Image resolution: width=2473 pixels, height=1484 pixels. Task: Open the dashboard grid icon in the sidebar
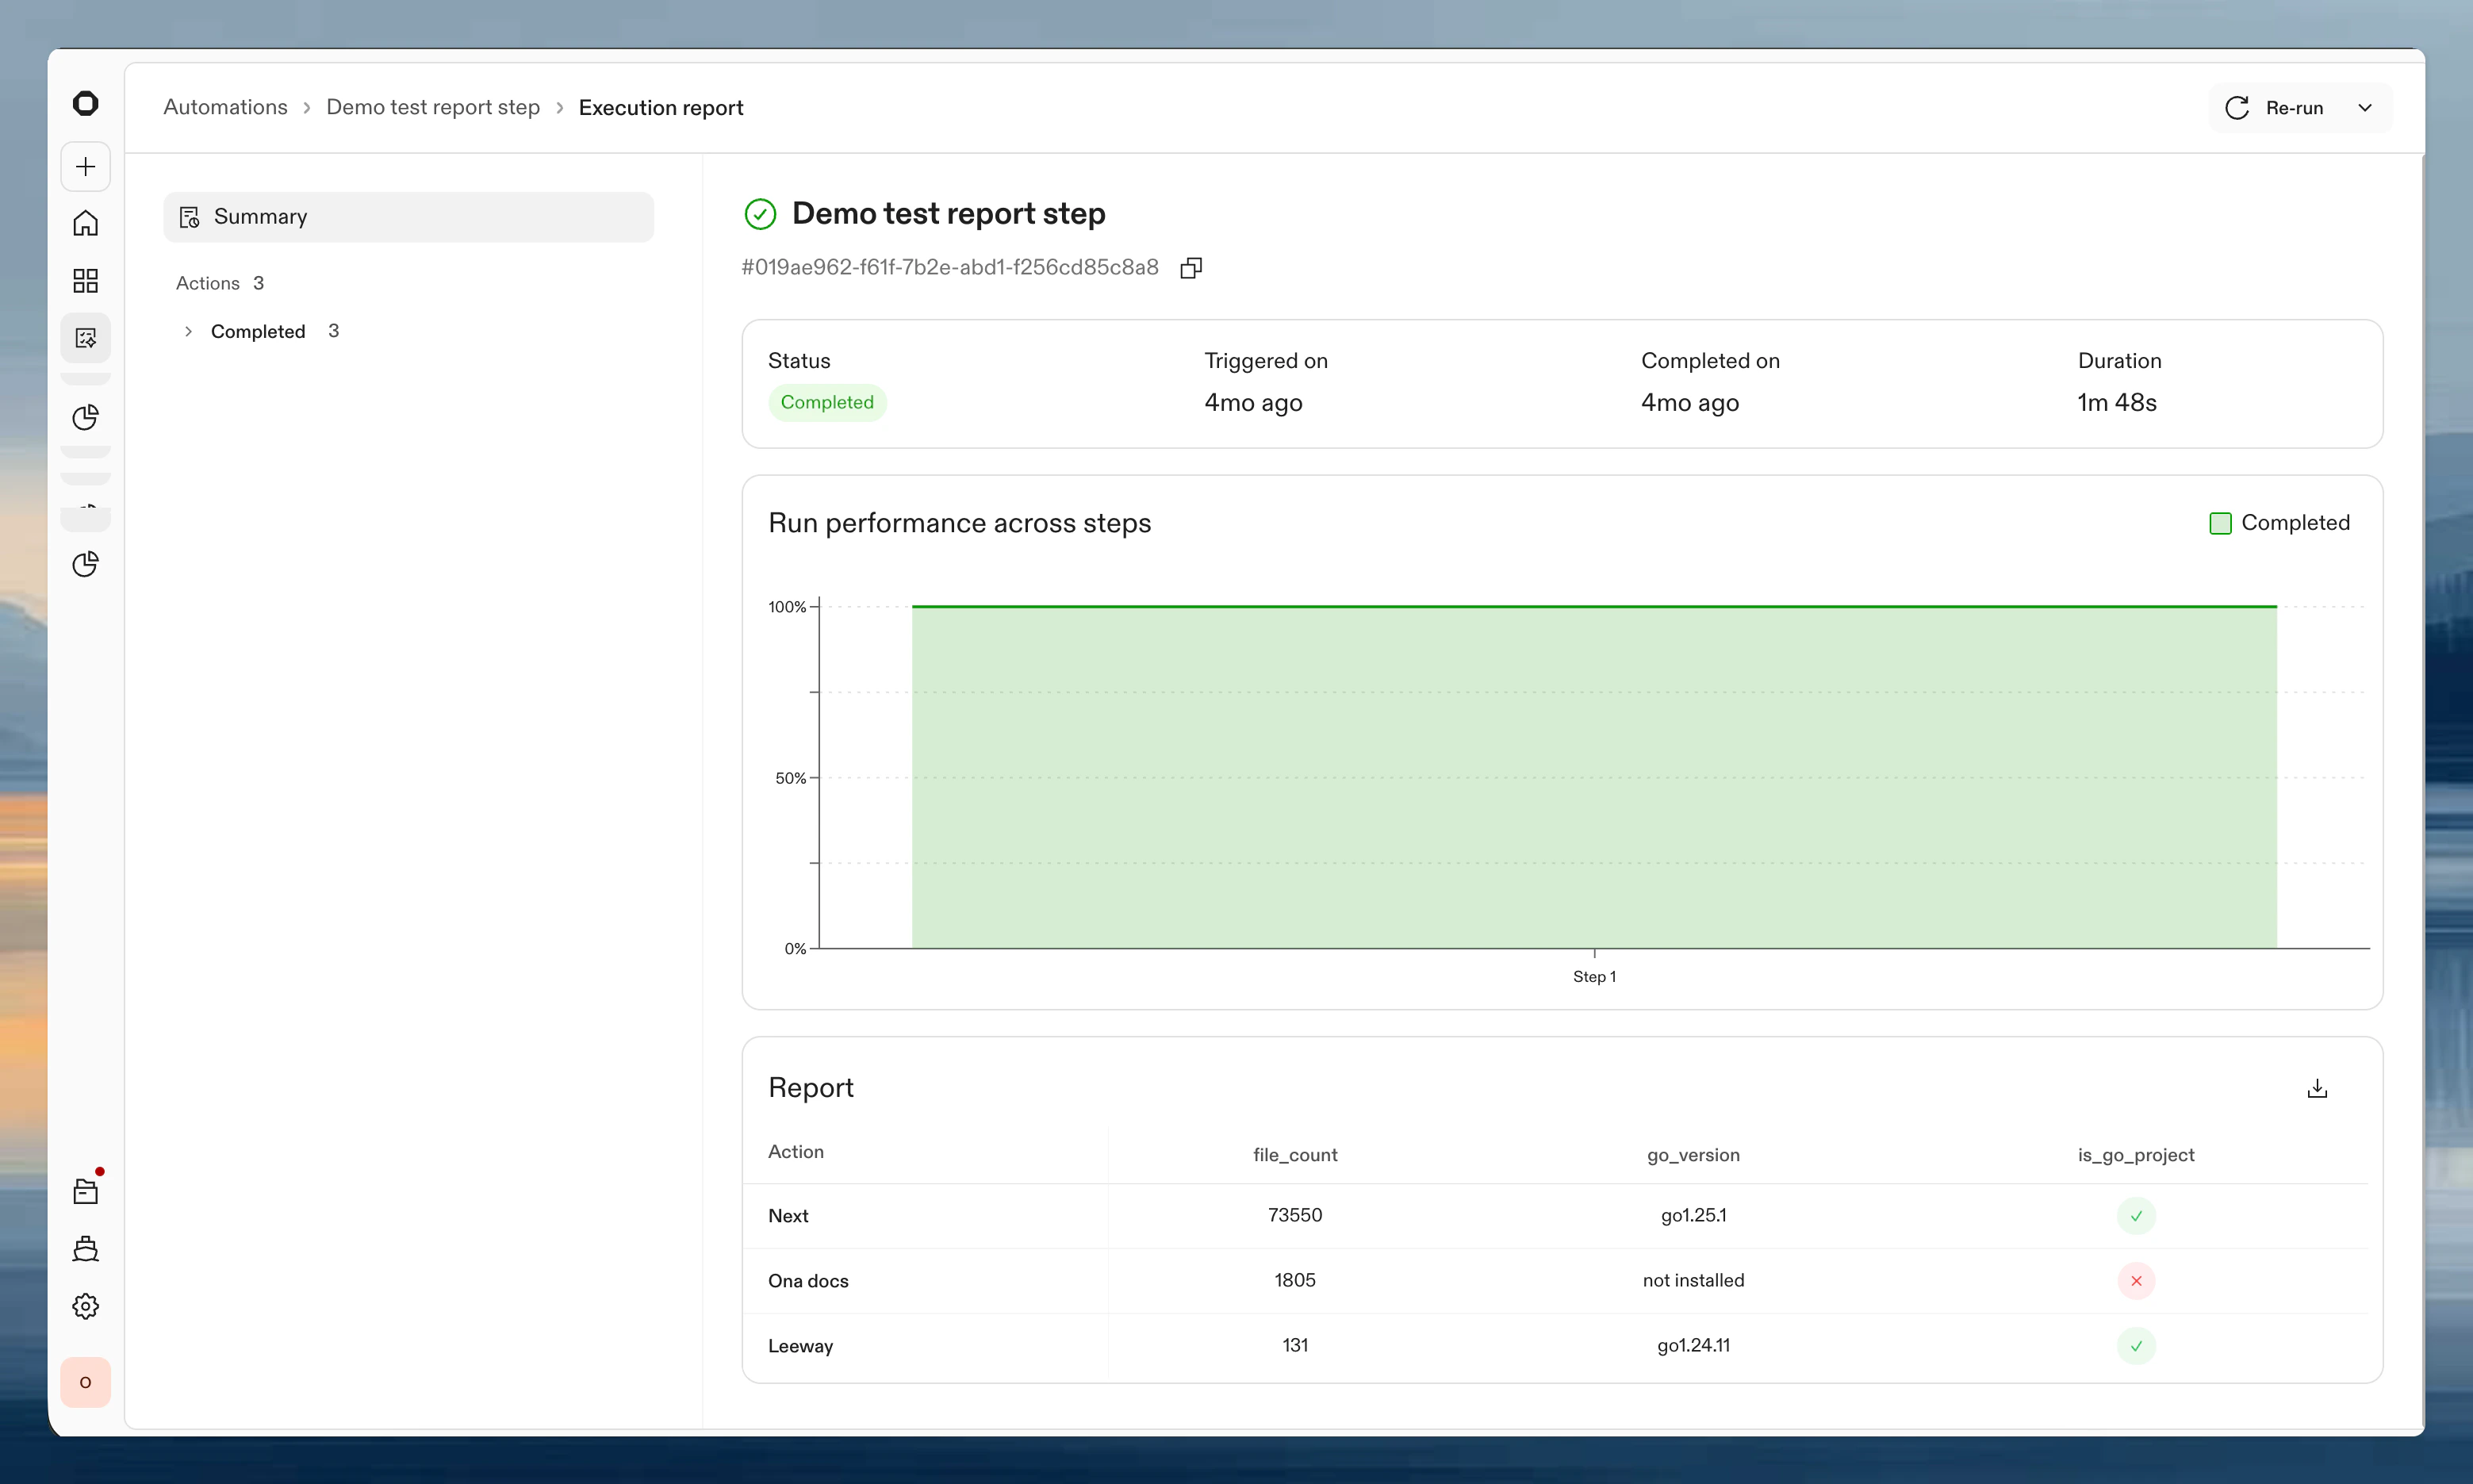(85, 281)
